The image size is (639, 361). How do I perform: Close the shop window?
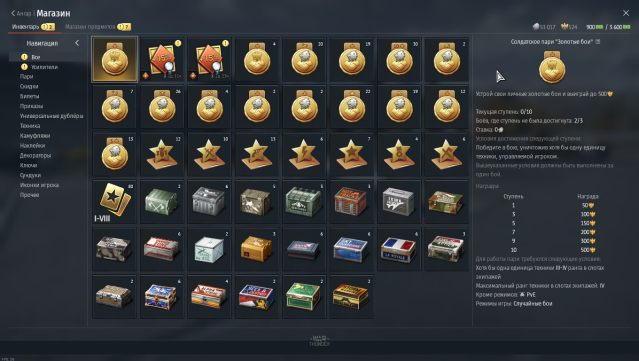[626, 13]
